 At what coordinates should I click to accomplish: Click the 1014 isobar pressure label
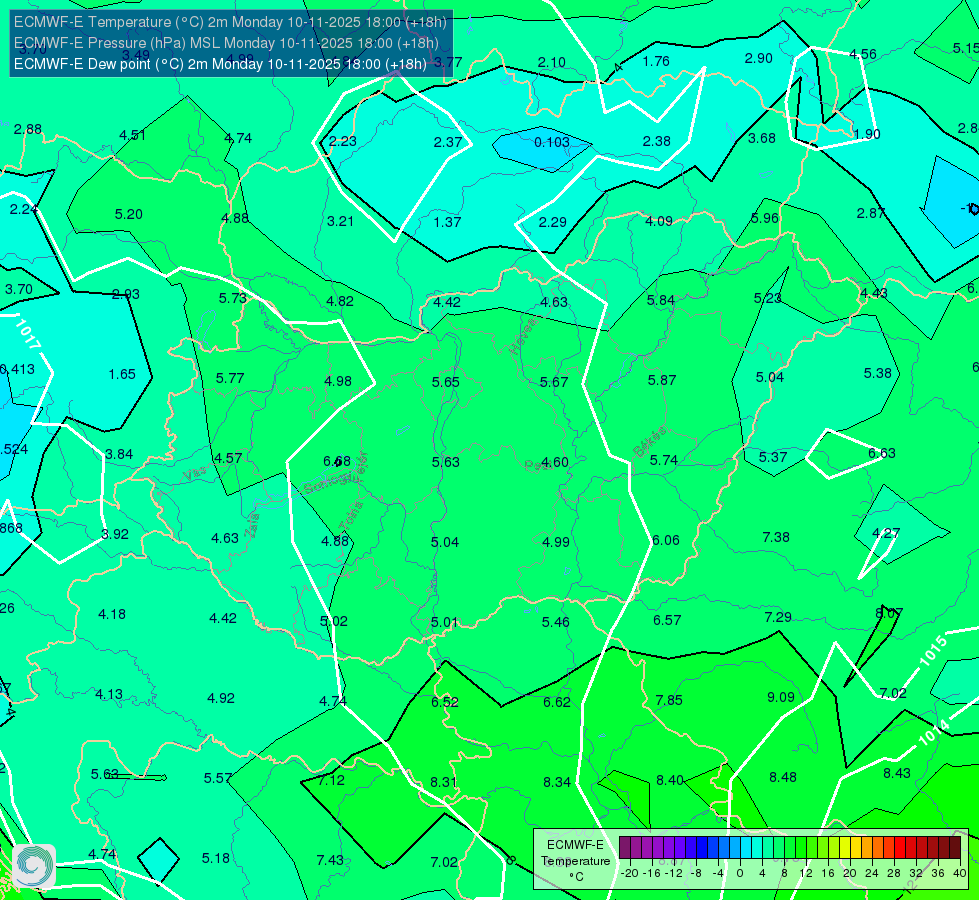pyautogui.click(x=935, y=732)
